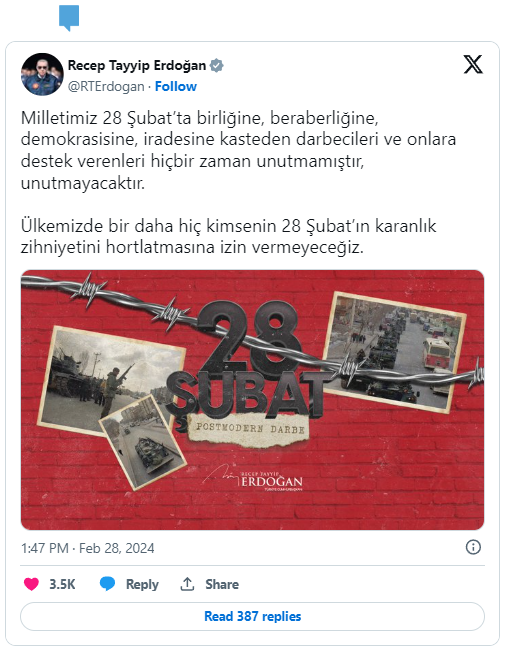507x655 pixels.
Task: Click the Share text label
Action: [x=222, y=584]
